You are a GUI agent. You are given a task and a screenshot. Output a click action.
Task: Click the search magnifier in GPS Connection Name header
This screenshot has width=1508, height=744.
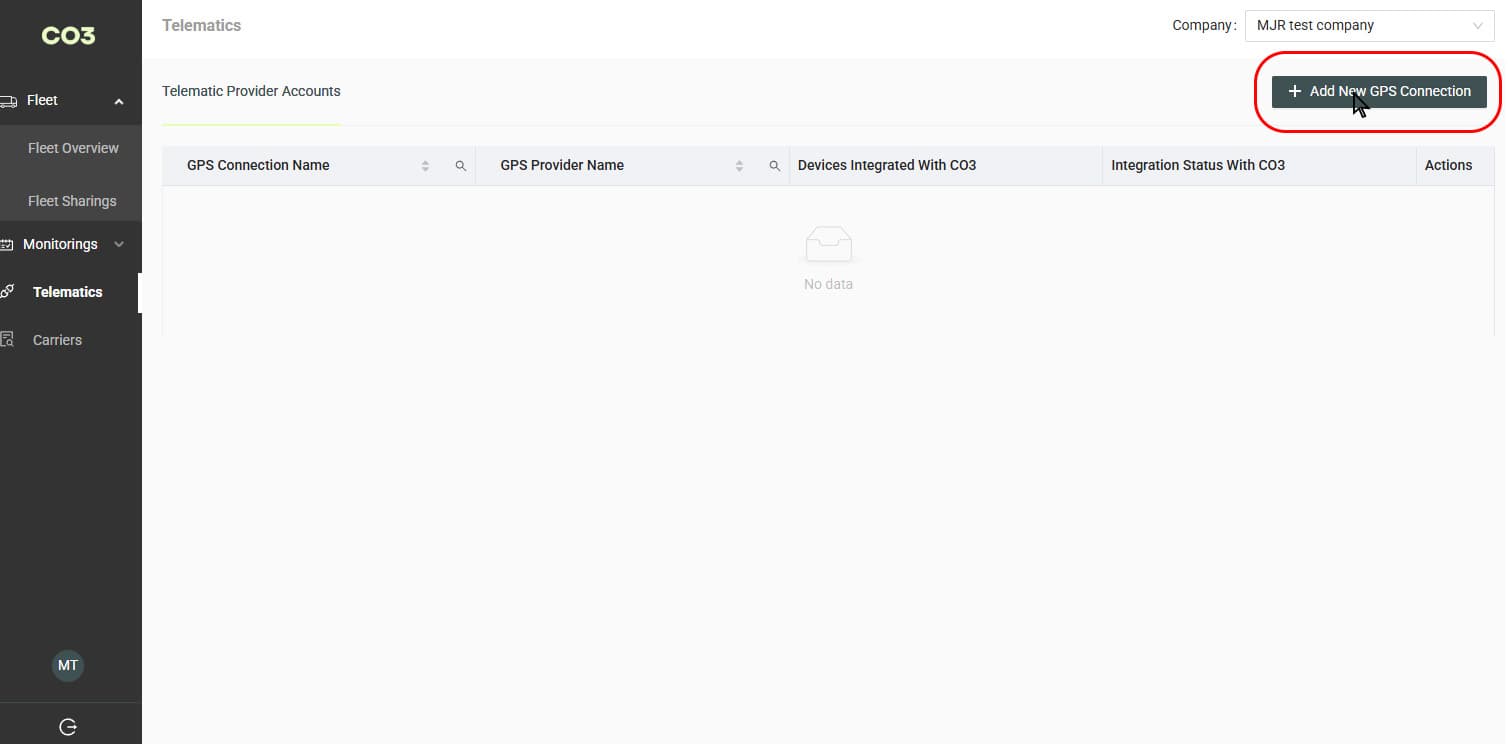tap(461, 165)
